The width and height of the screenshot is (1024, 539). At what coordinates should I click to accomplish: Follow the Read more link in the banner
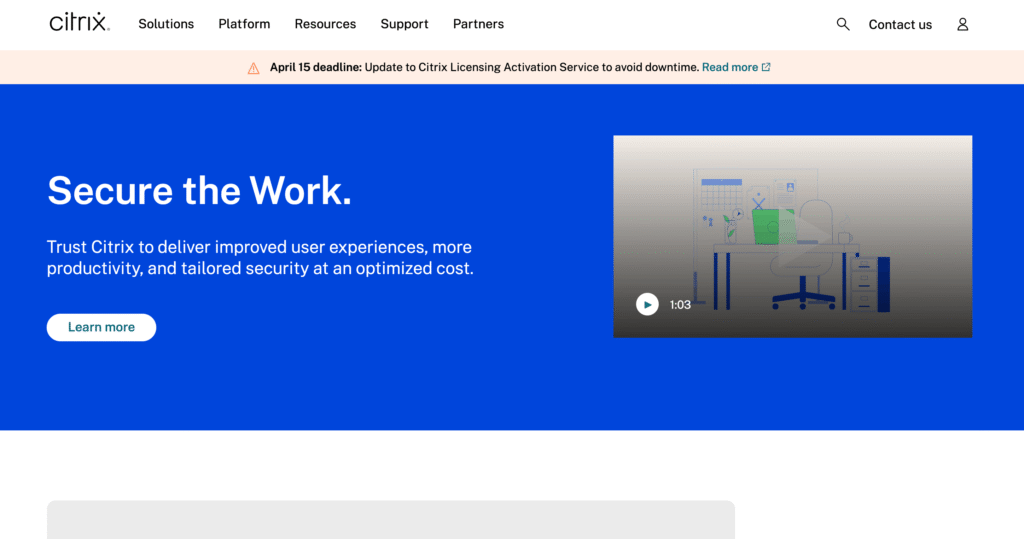point(729,68)
